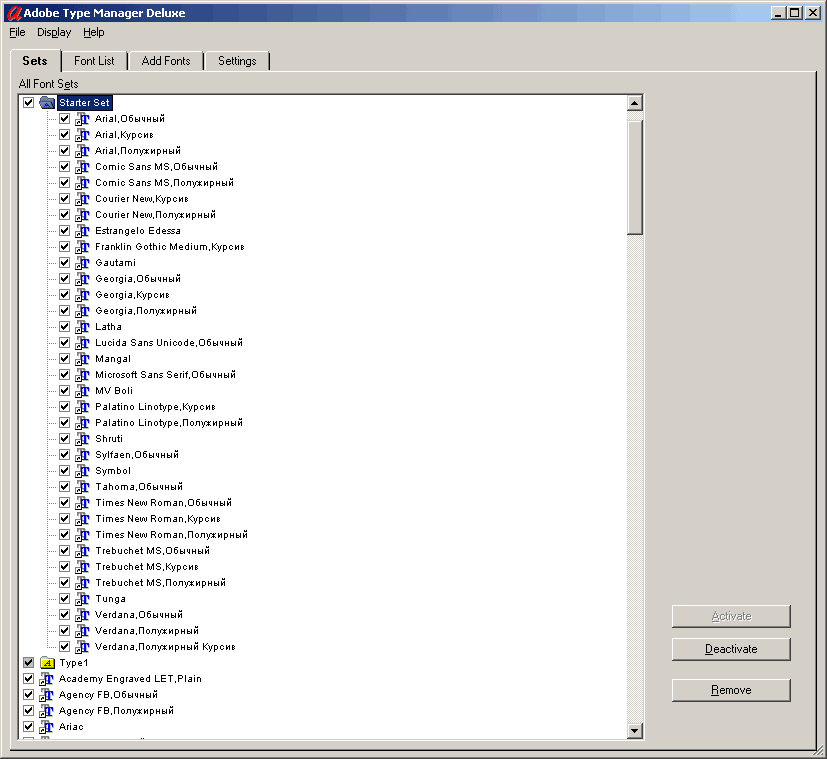Screen dimensions: 827x759
Task: Click the font list scrollbar thumb
Action: [x=634, y=177]
